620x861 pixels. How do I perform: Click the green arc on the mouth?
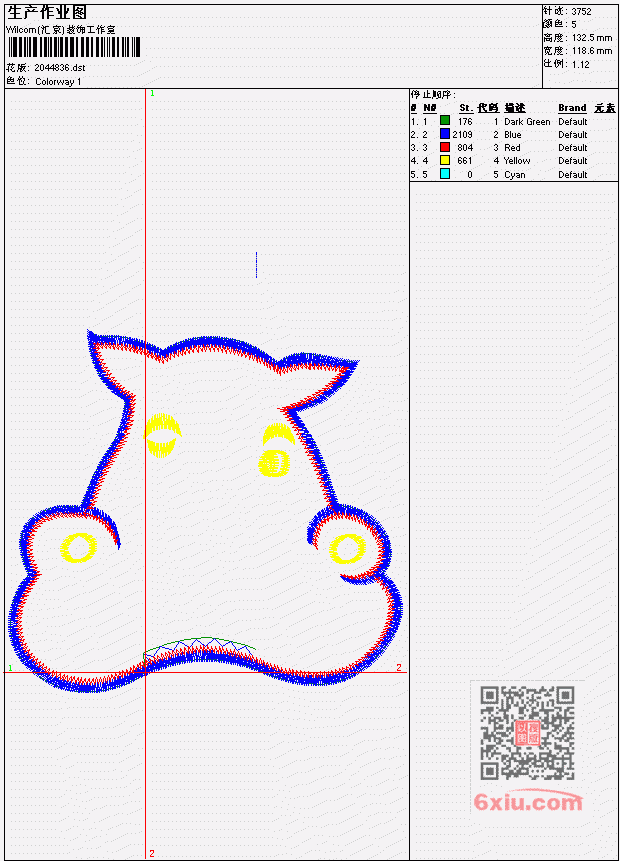199,643
